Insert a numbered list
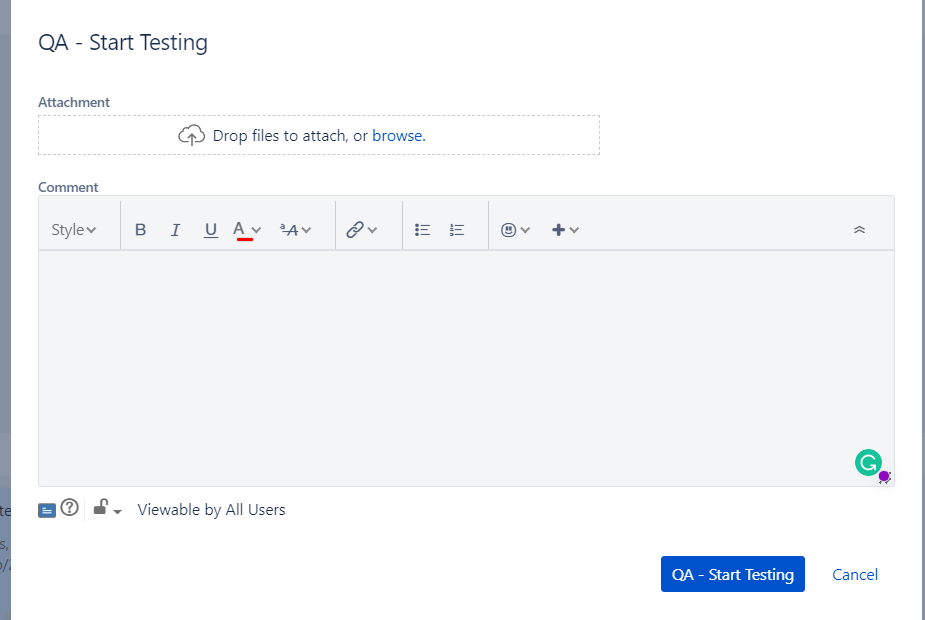Image resolution: width=925 pixels, height=620 pixels. coord(457,229)
